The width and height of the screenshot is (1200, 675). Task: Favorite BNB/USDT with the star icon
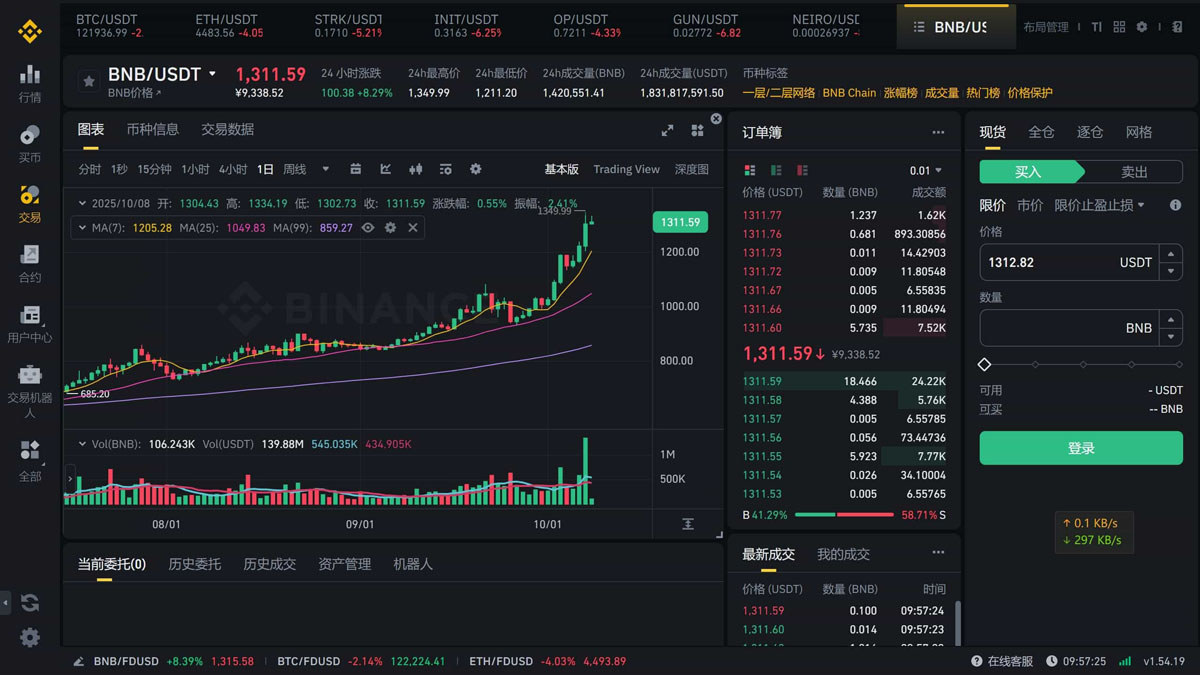(89, 81)
